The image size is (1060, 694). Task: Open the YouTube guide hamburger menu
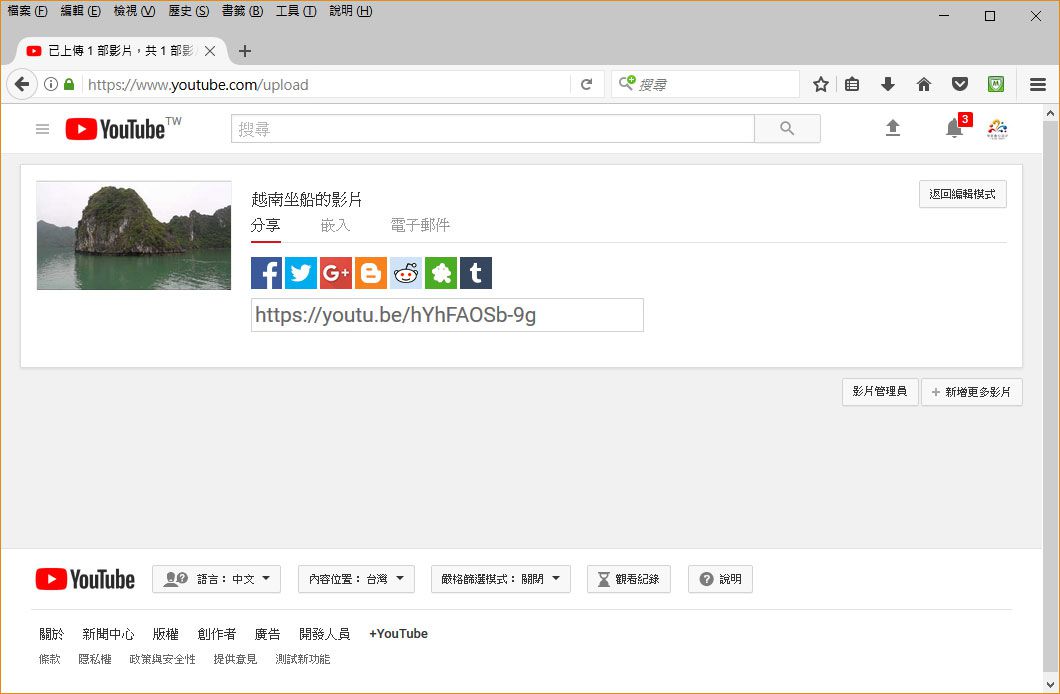coord(41,128)
